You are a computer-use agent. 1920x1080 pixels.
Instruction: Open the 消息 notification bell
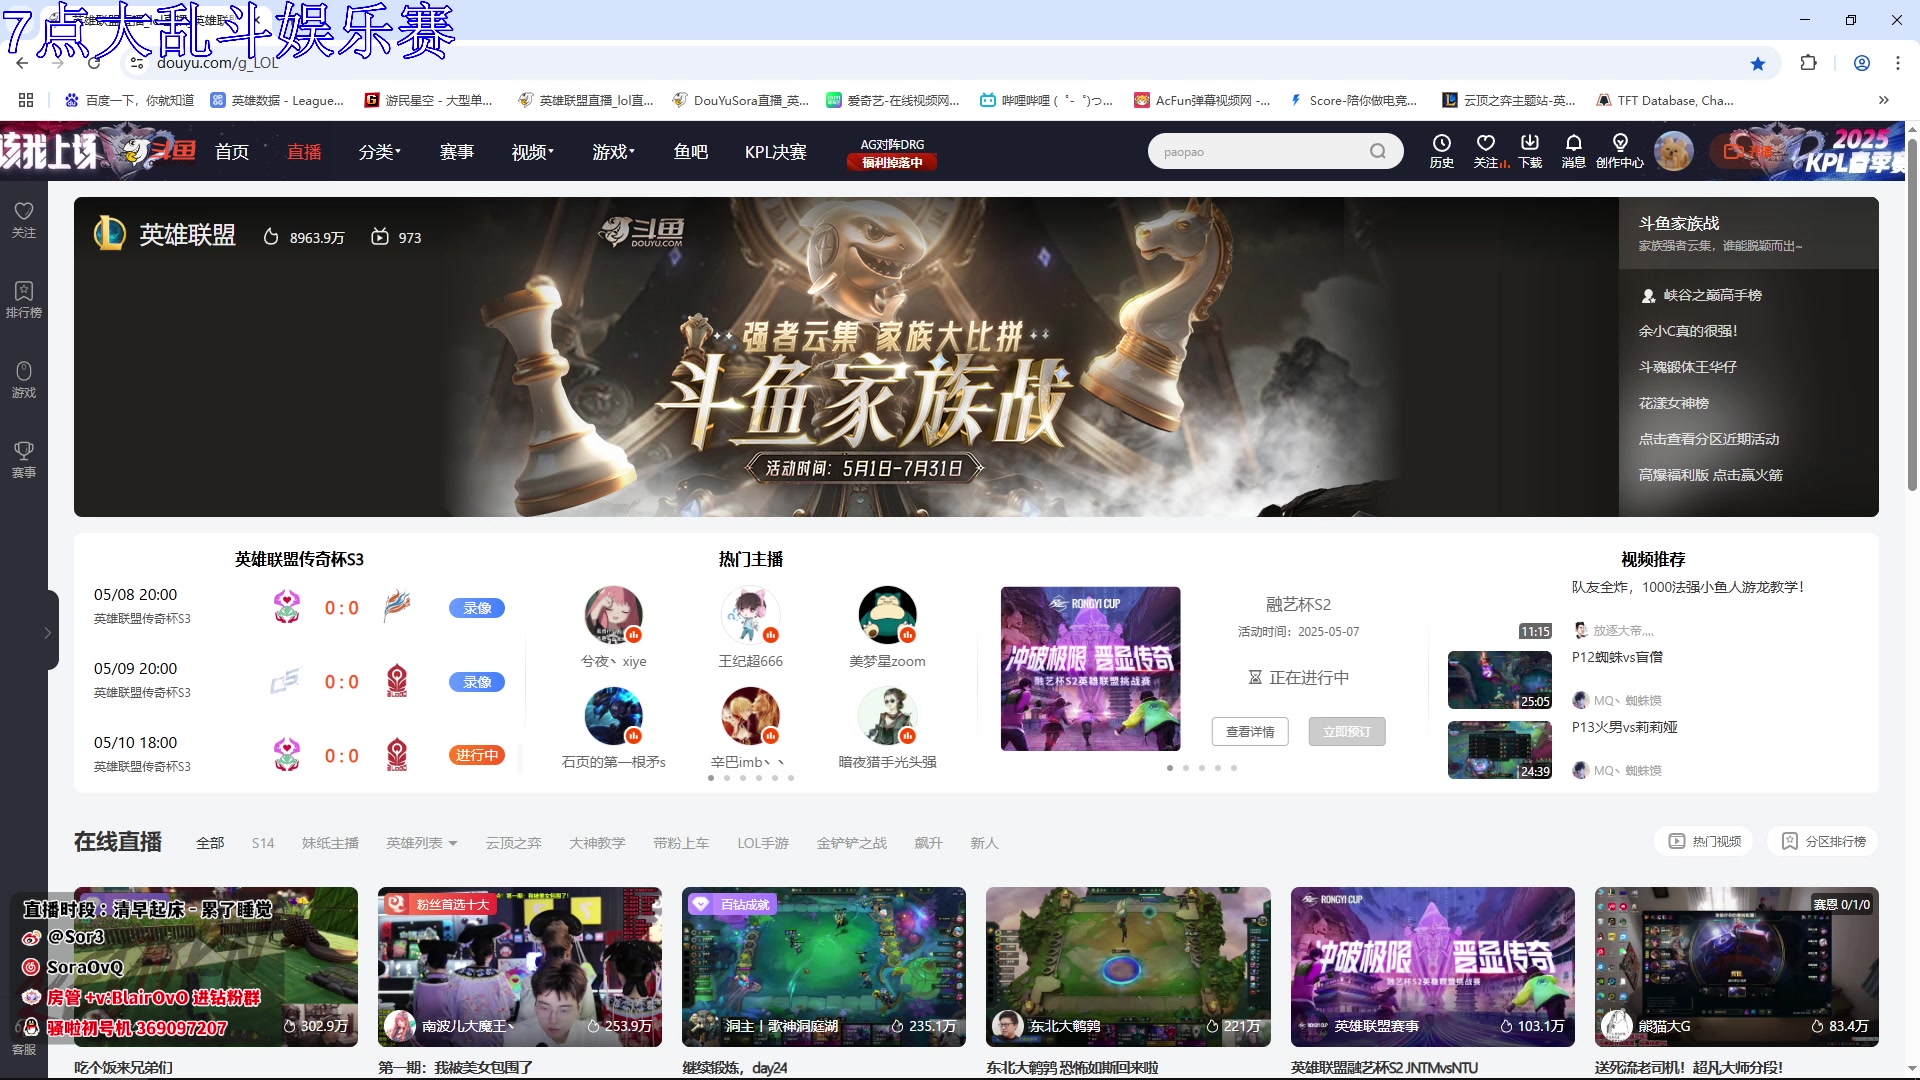pos(1573,150)
